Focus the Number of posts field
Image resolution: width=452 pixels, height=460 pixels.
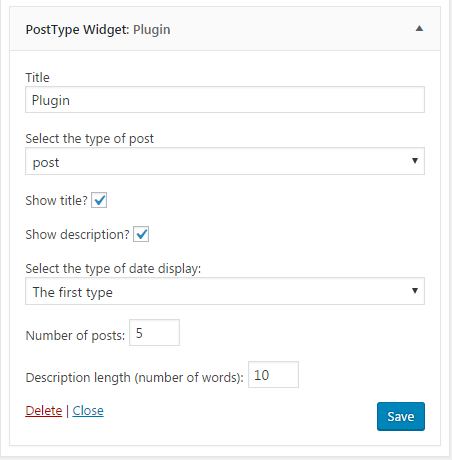(x=154, y=333)
